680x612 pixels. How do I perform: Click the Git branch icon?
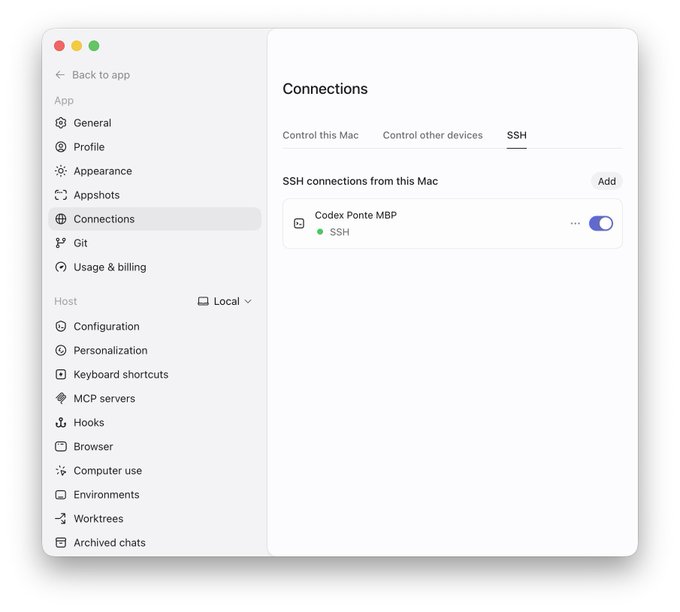pyautogui.click(x=61, y=243)
